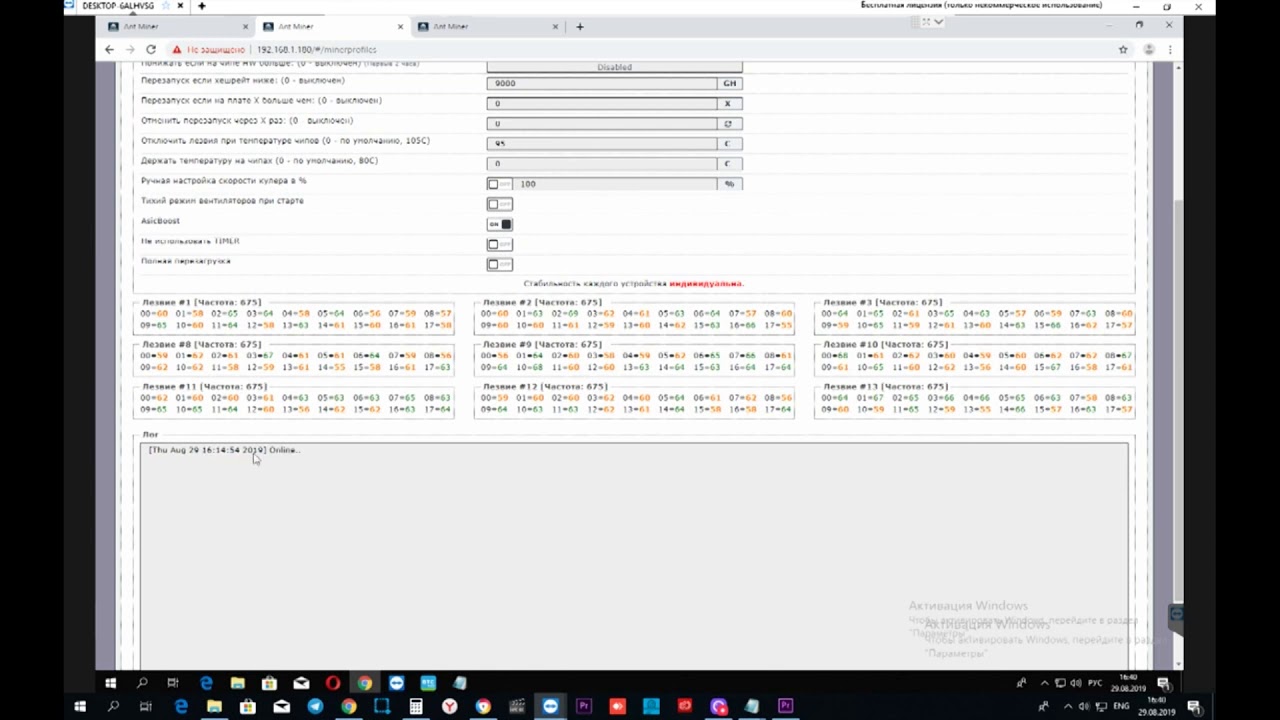Open Snip tool on the local taskbar

pos(382,707)
